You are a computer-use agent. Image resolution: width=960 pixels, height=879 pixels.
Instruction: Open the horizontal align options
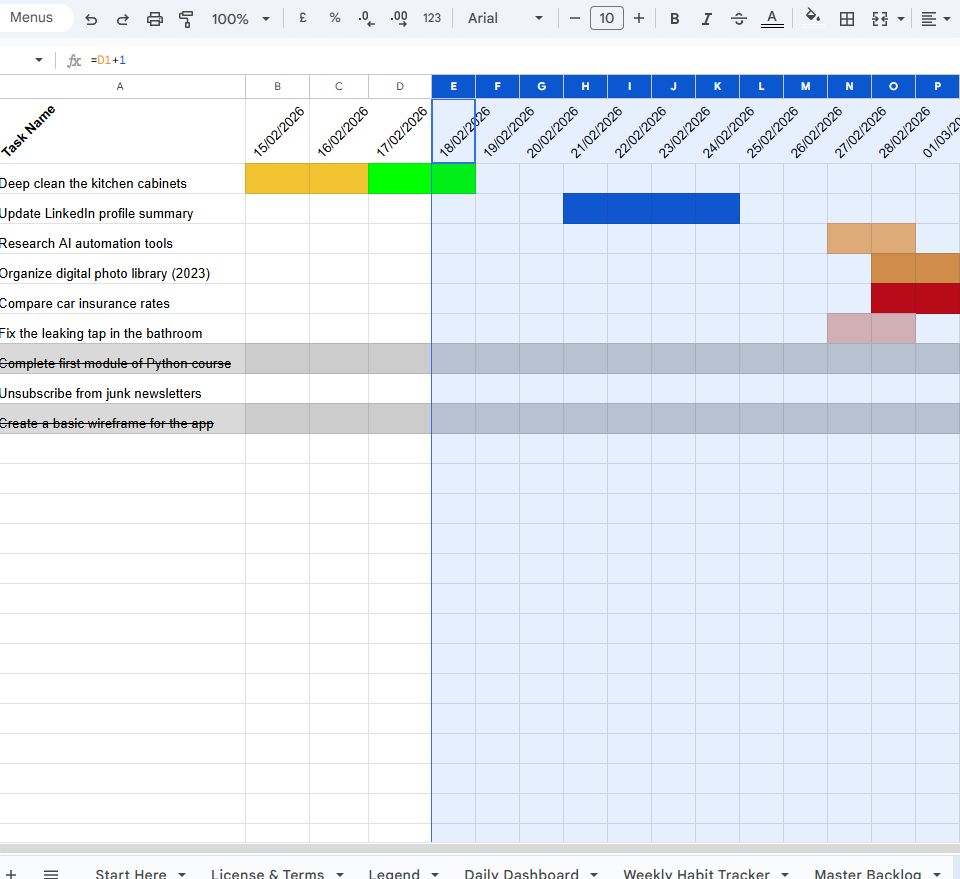tap(931, 18)
